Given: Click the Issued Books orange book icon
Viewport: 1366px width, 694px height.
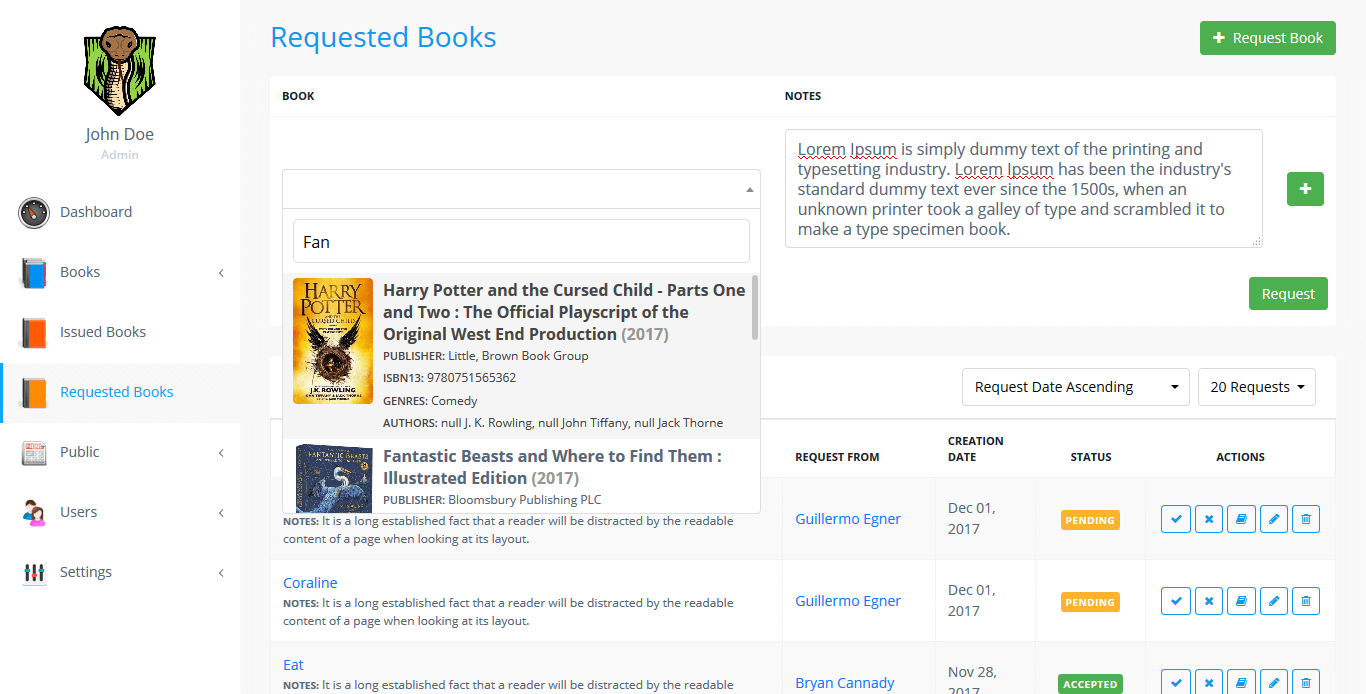Looking at the screenshot, I should point(34,332).
